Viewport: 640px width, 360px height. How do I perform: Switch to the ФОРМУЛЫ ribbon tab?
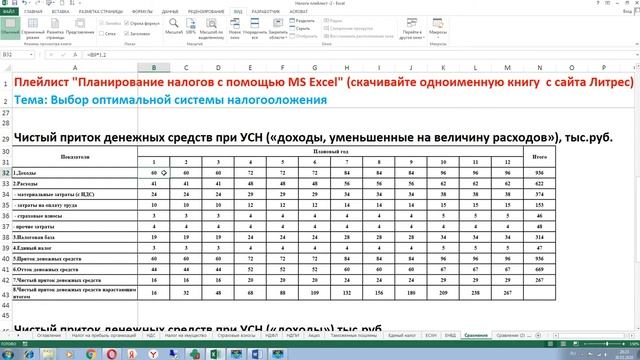142,11
